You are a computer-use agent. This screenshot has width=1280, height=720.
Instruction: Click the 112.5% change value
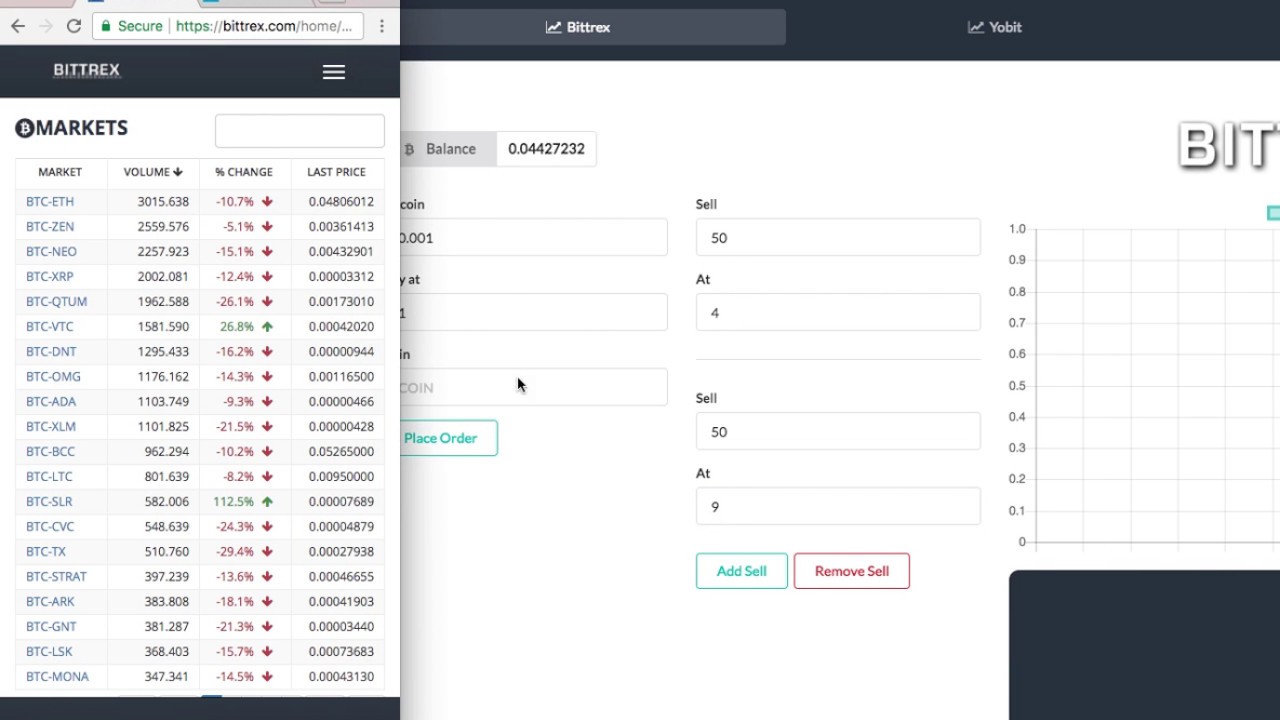(233, 502)
